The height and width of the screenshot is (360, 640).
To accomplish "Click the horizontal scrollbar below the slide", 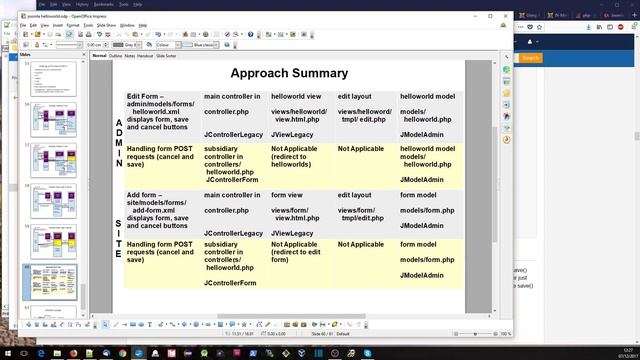I will click(291, 316).
